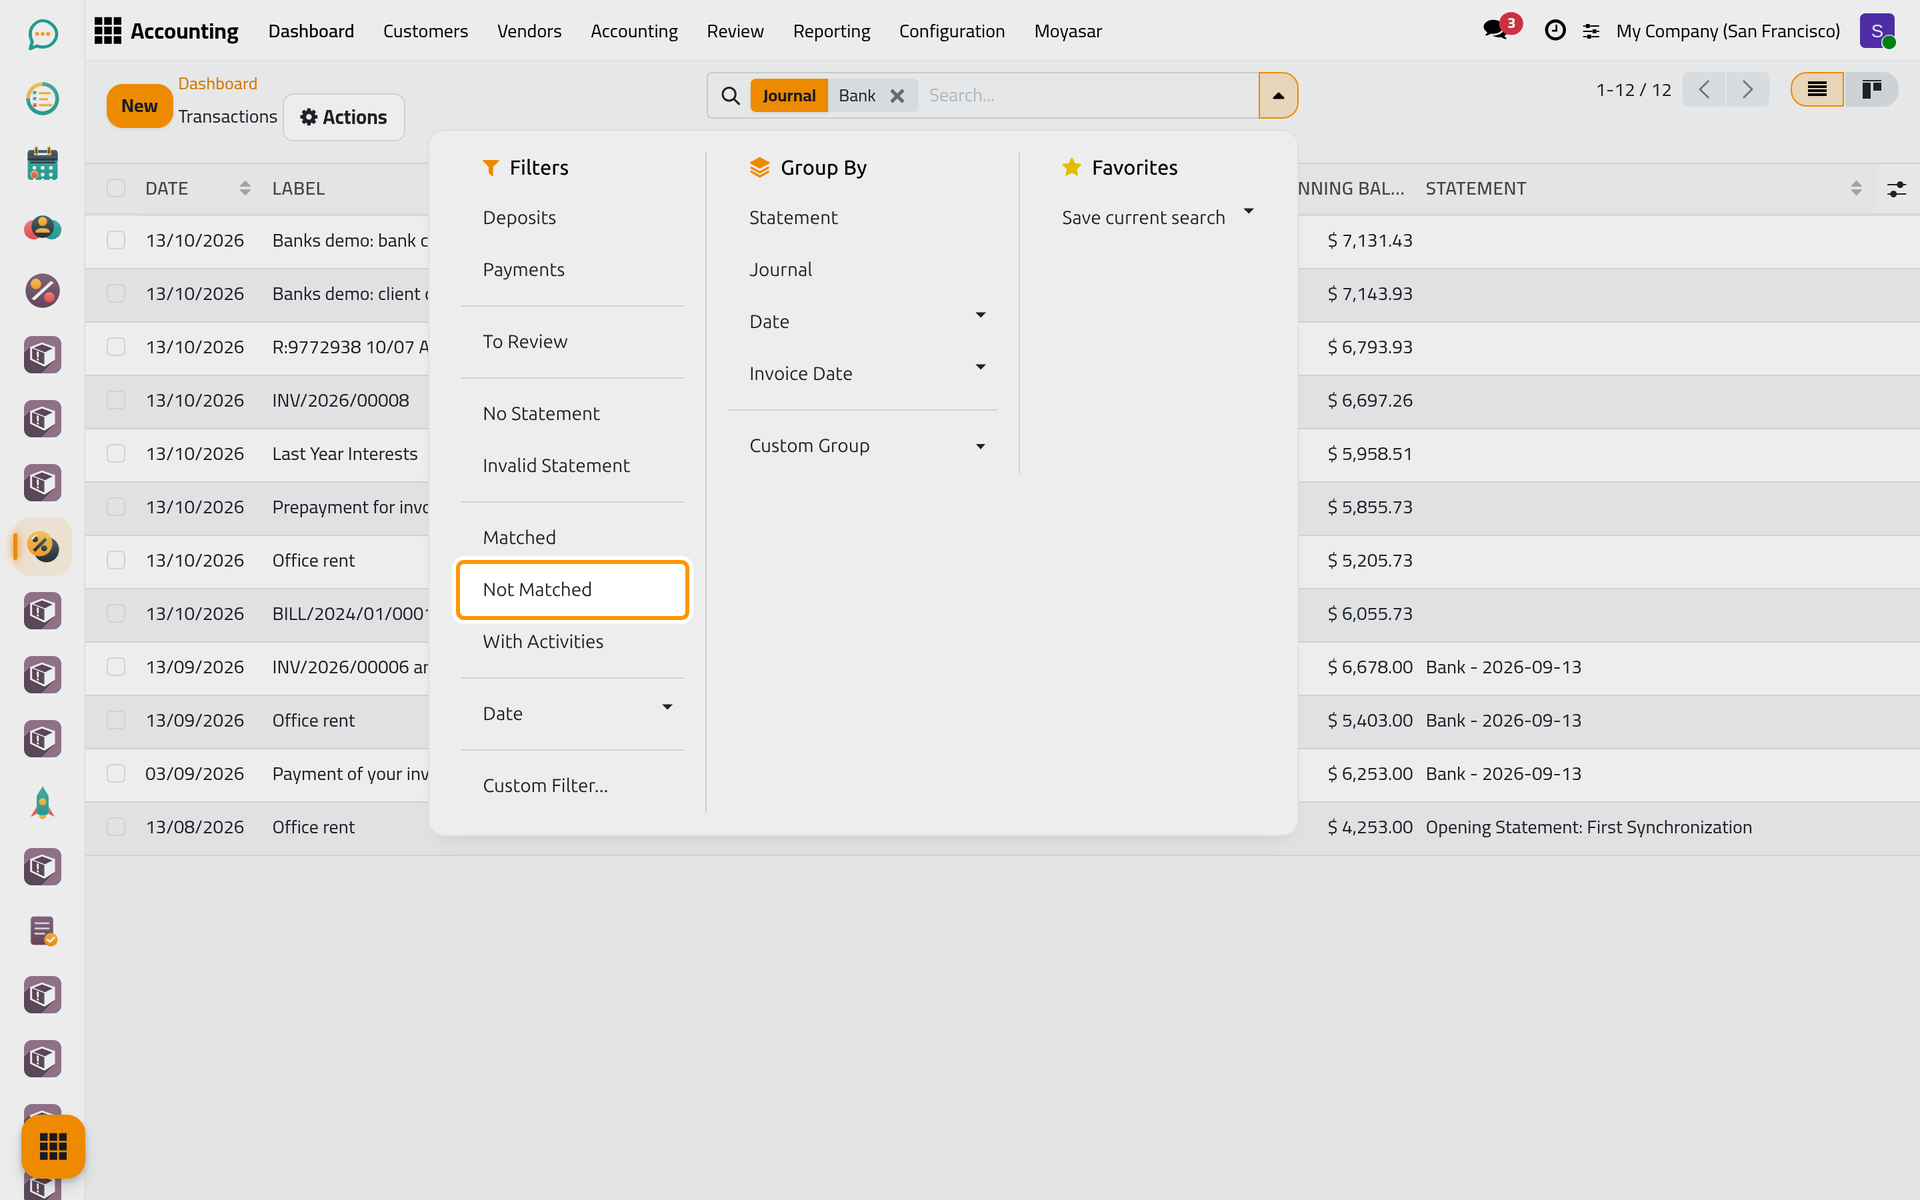Click in the Search input field
This screenshot has width=1920, height=1200.
pos(1088,96)
